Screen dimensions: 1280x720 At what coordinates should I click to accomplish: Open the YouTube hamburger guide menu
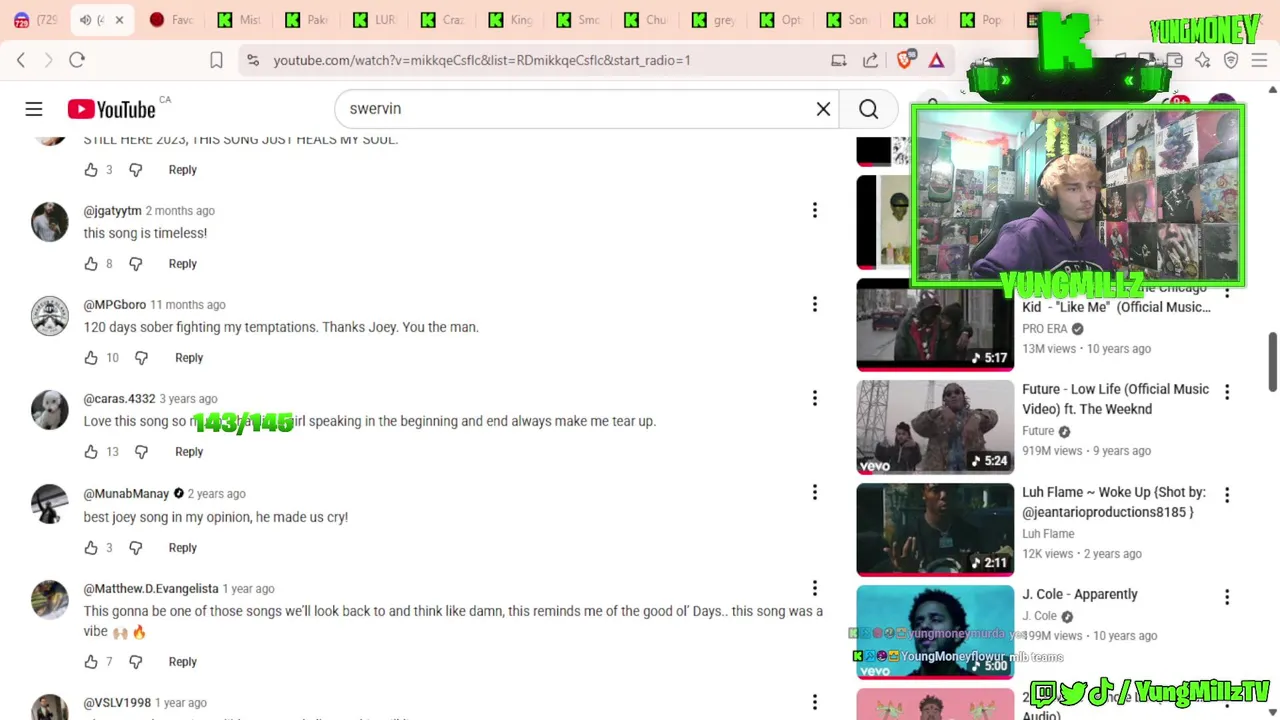tap(34, 109)
